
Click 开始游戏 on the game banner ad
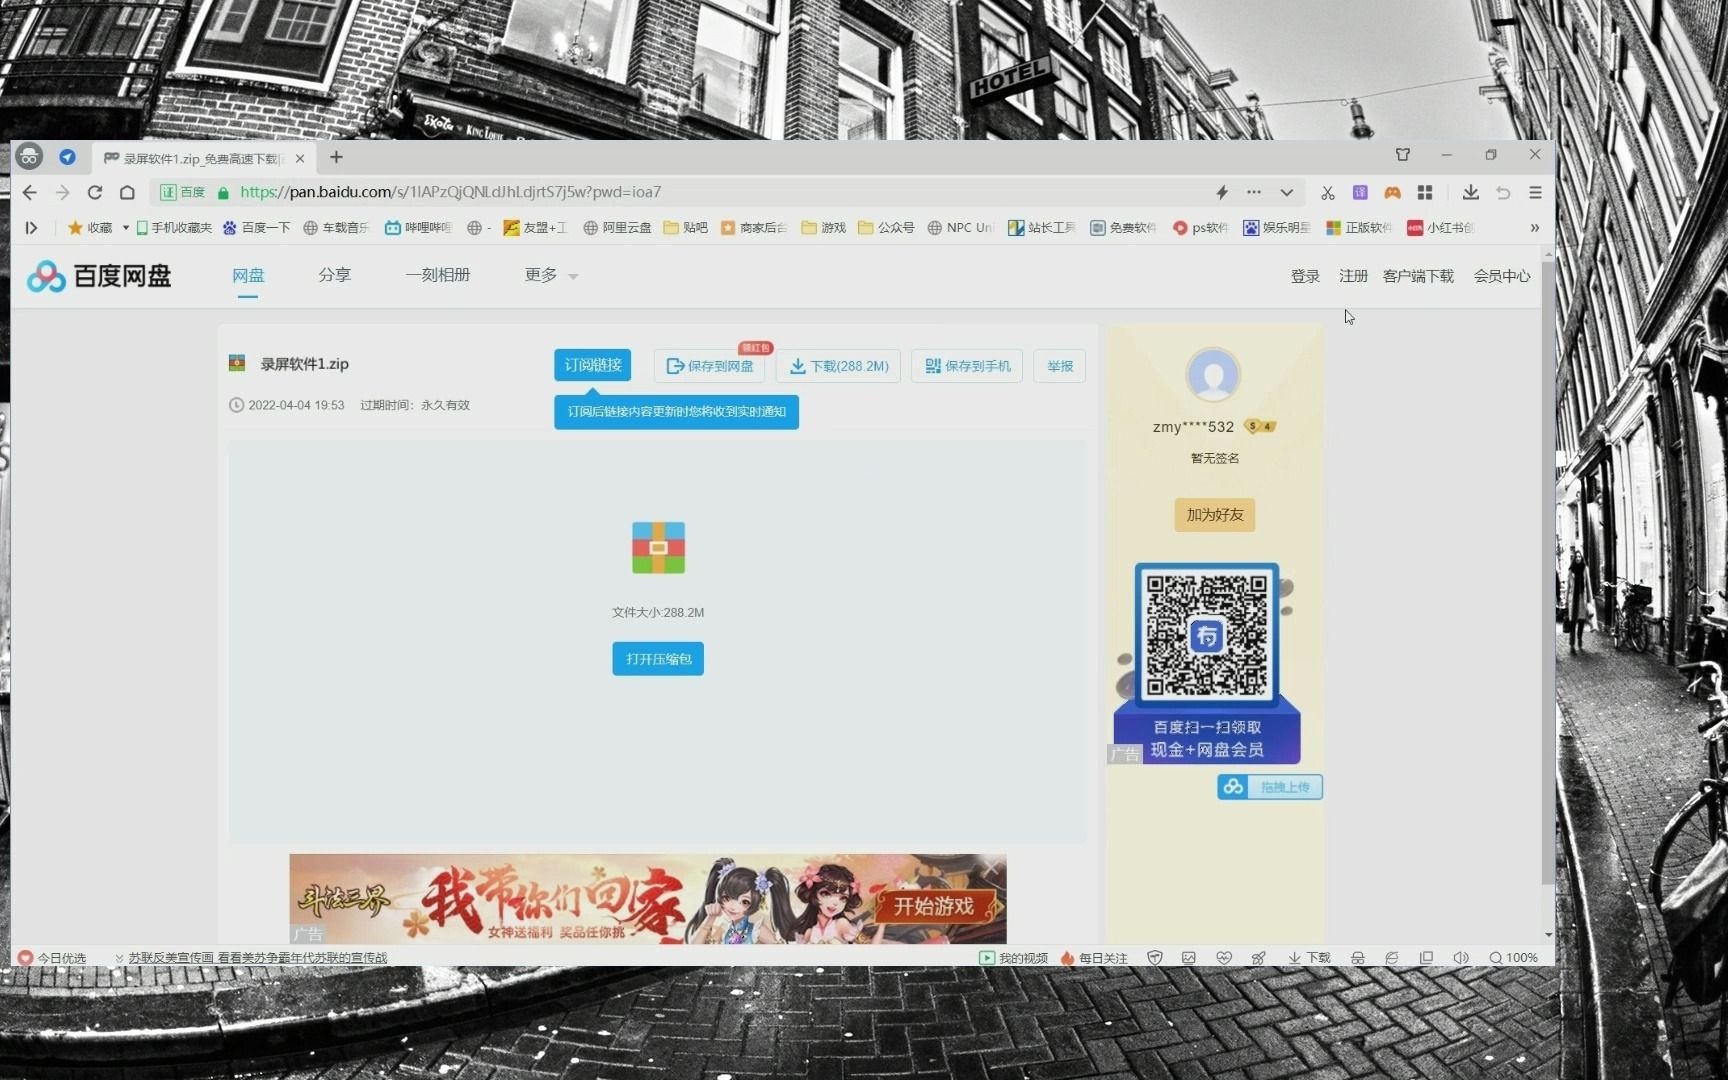933,906
